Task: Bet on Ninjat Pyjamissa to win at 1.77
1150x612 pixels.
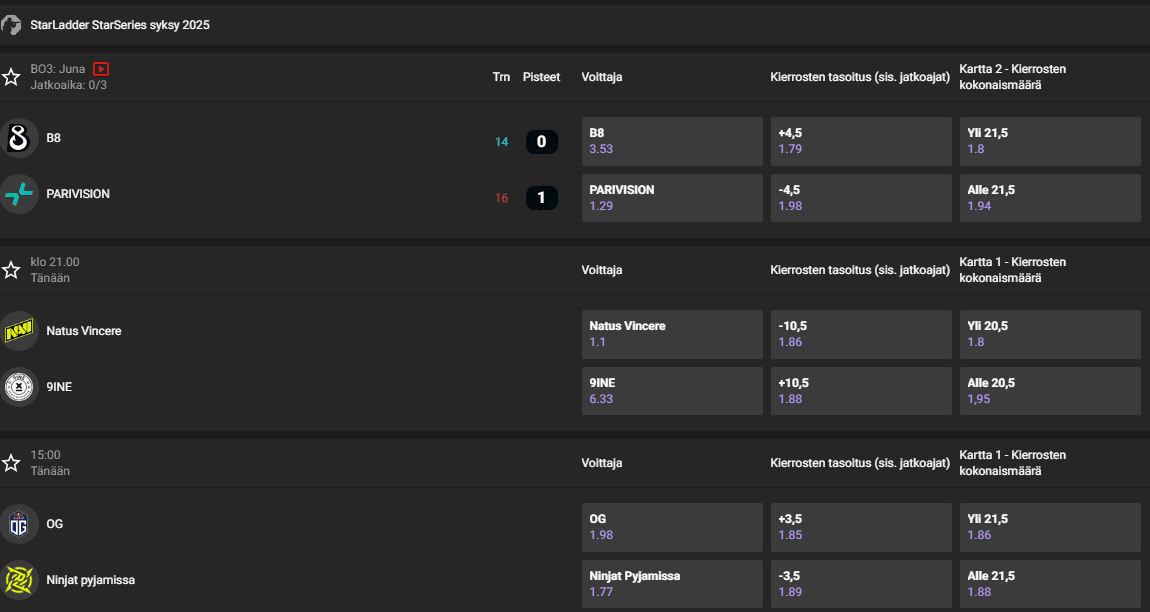Action: [672, 583]
